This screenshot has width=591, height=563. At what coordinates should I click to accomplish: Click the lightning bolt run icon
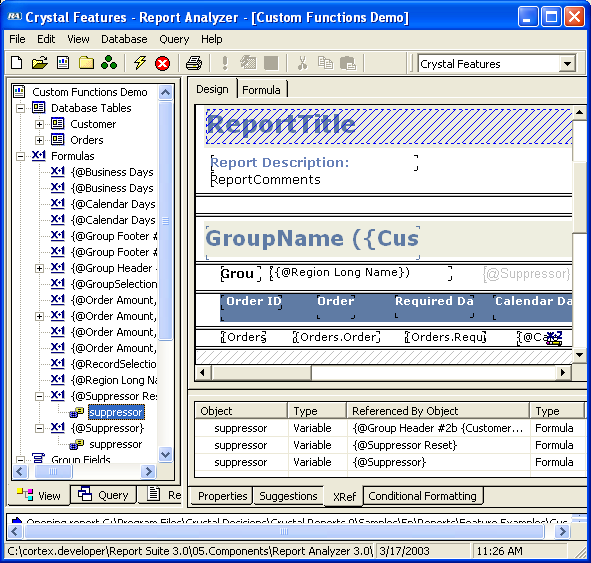tap(140, 63)
